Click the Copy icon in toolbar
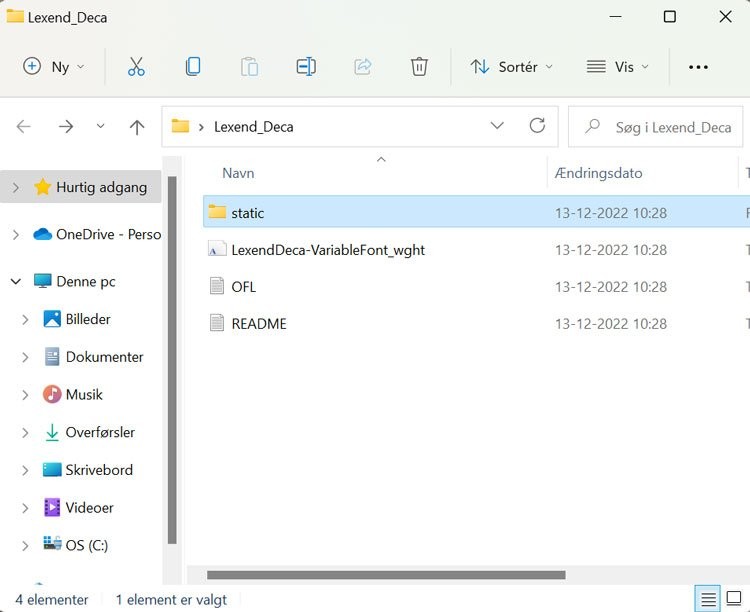 (x=193, y=67)
